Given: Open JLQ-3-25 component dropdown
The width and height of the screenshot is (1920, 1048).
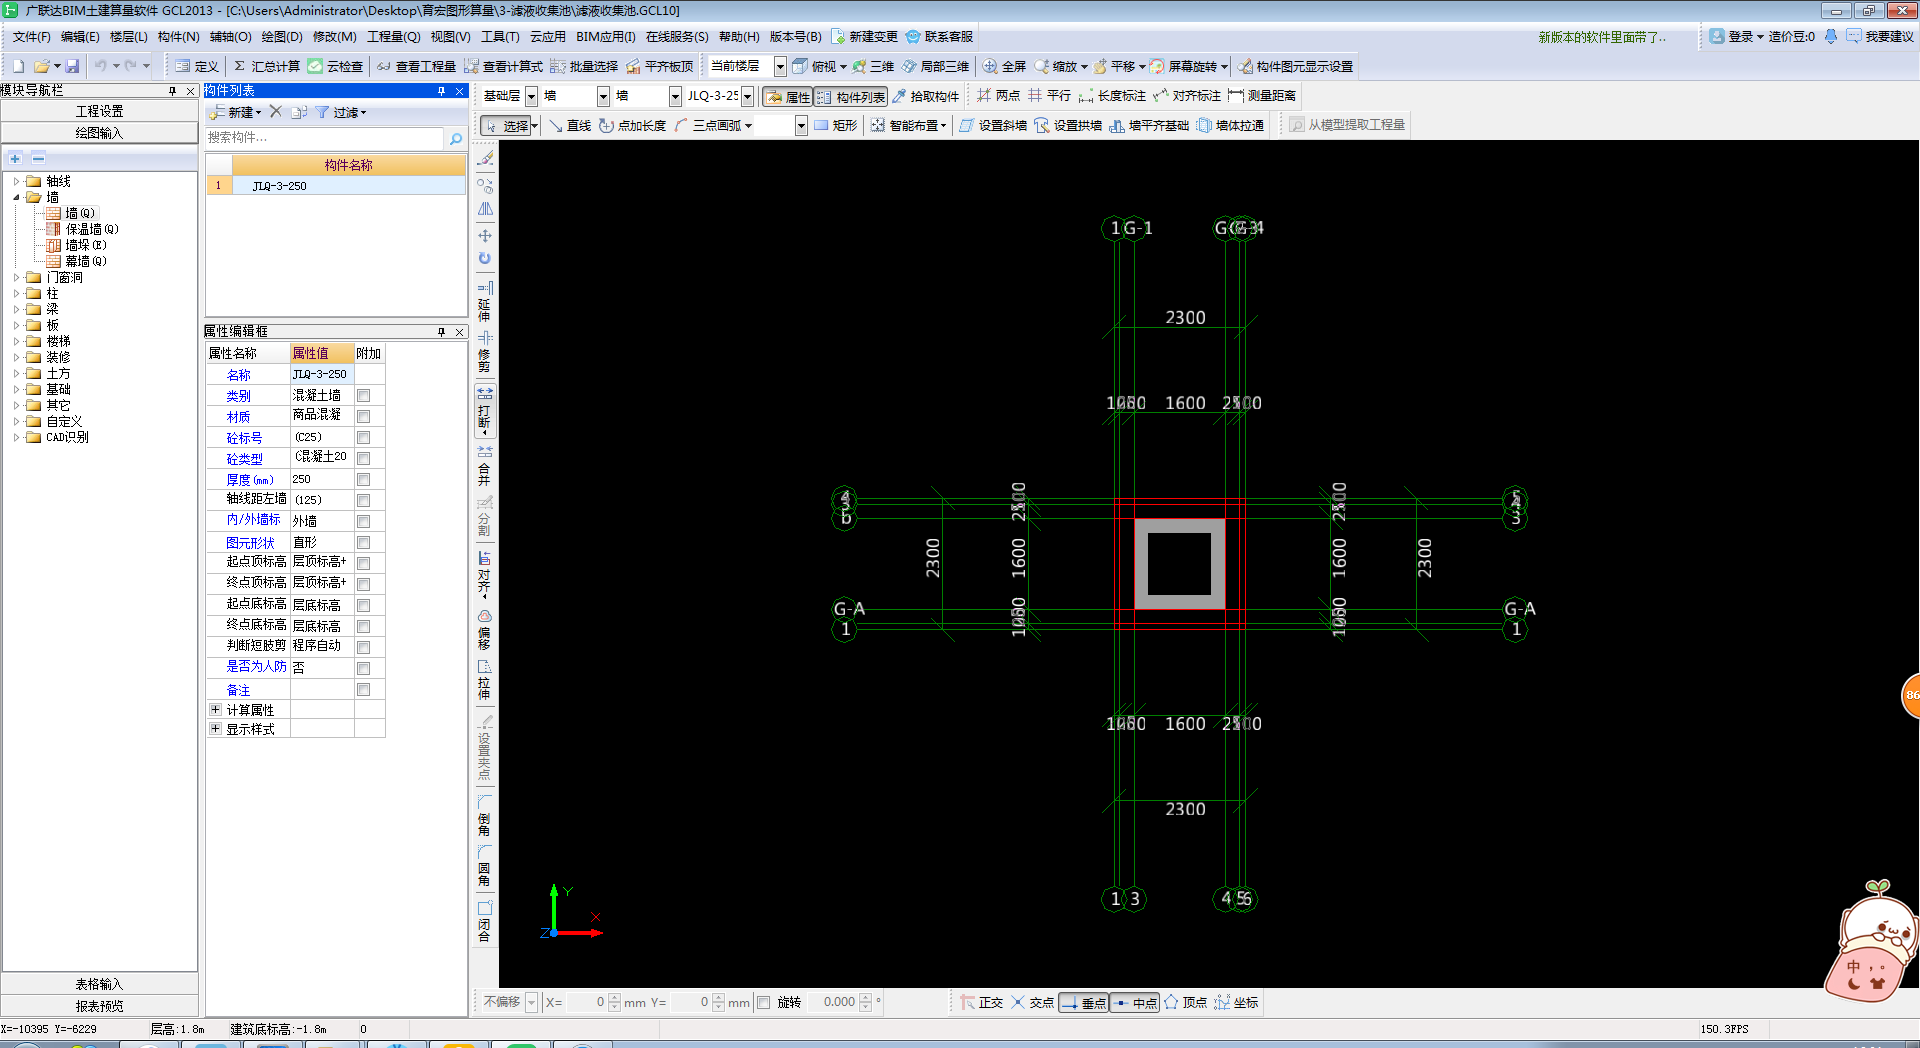Looking at the screenshot, I should [x=747, y=96].
